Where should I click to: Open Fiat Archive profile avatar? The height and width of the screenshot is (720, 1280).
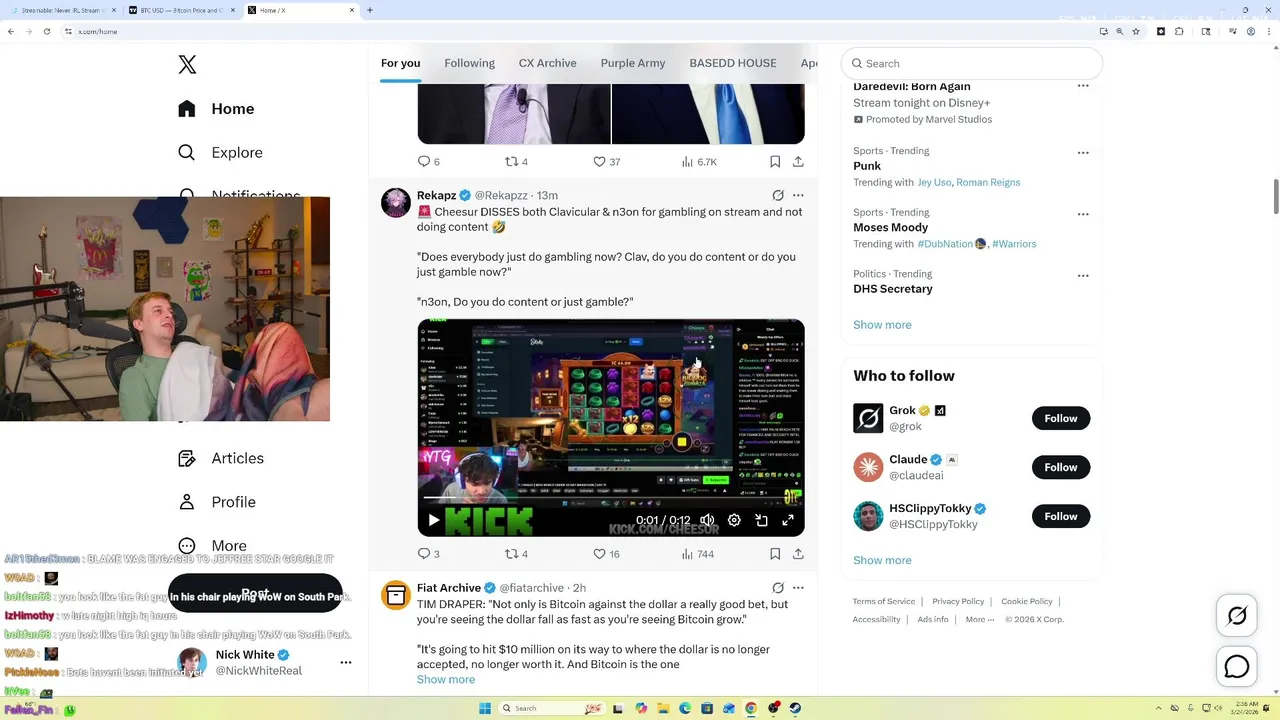[x=396, y=595]
